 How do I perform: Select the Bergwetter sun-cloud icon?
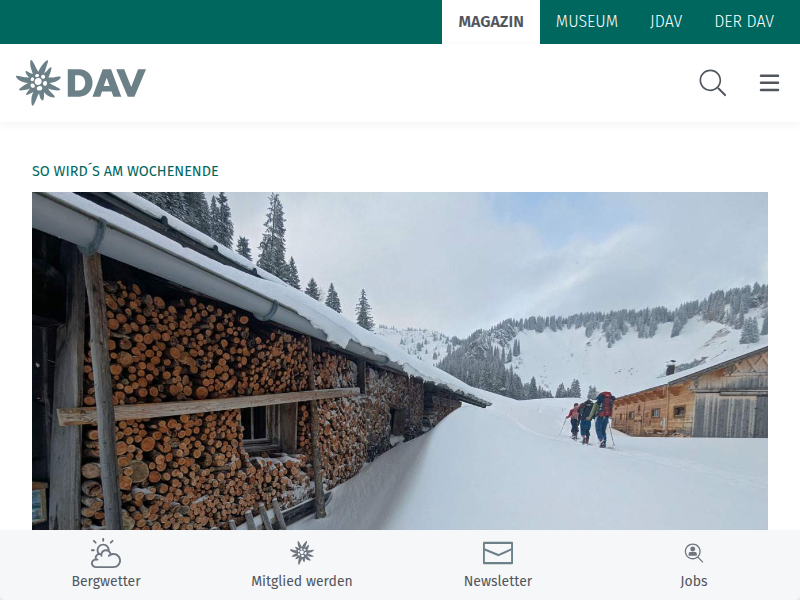106,553
